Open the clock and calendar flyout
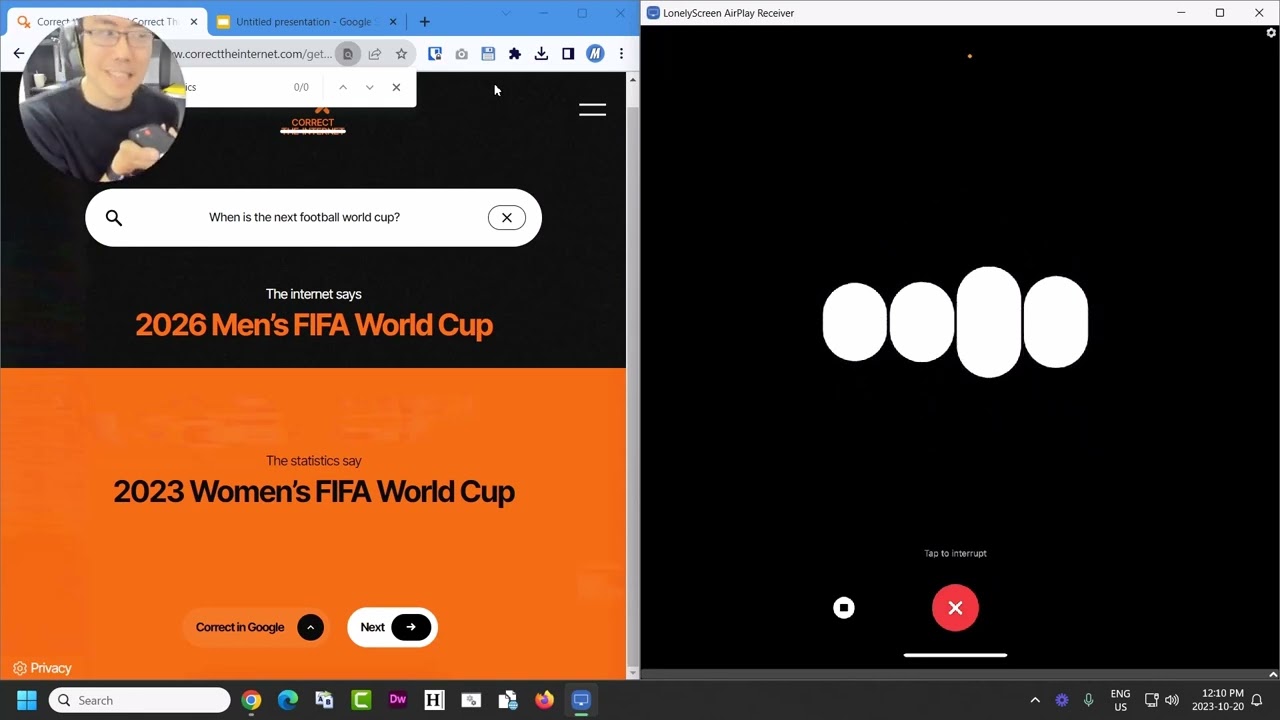This screenshot has height=720, width=1280. coord(1217,700)
